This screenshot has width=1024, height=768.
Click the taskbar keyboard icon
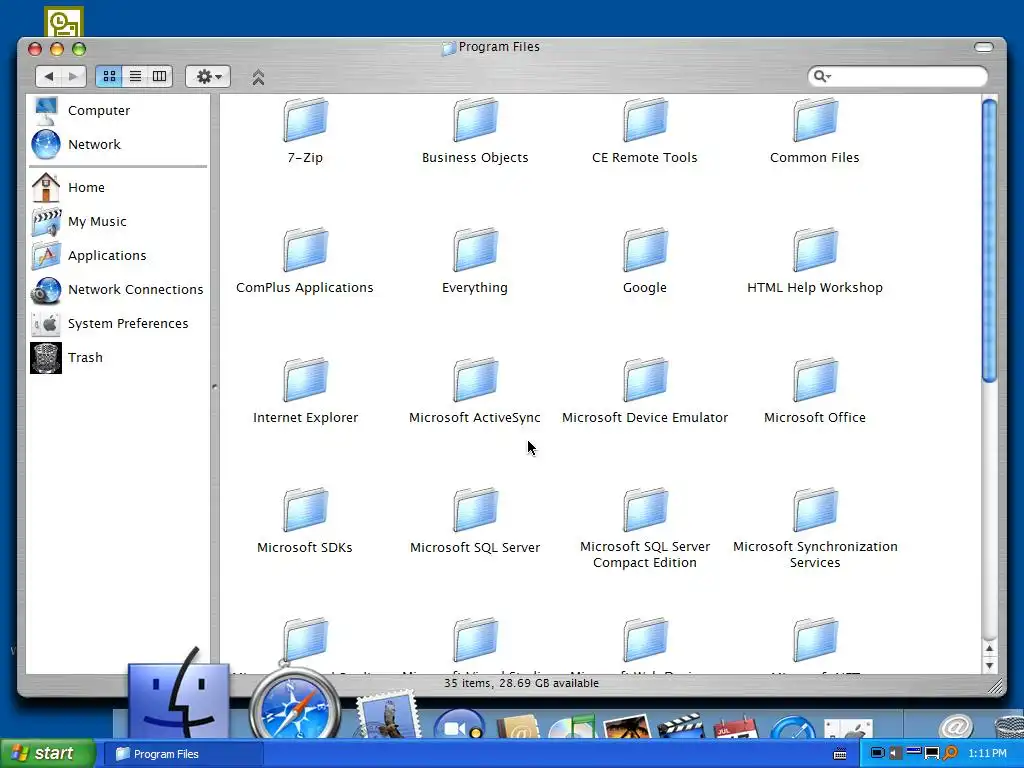coord(840,754)
